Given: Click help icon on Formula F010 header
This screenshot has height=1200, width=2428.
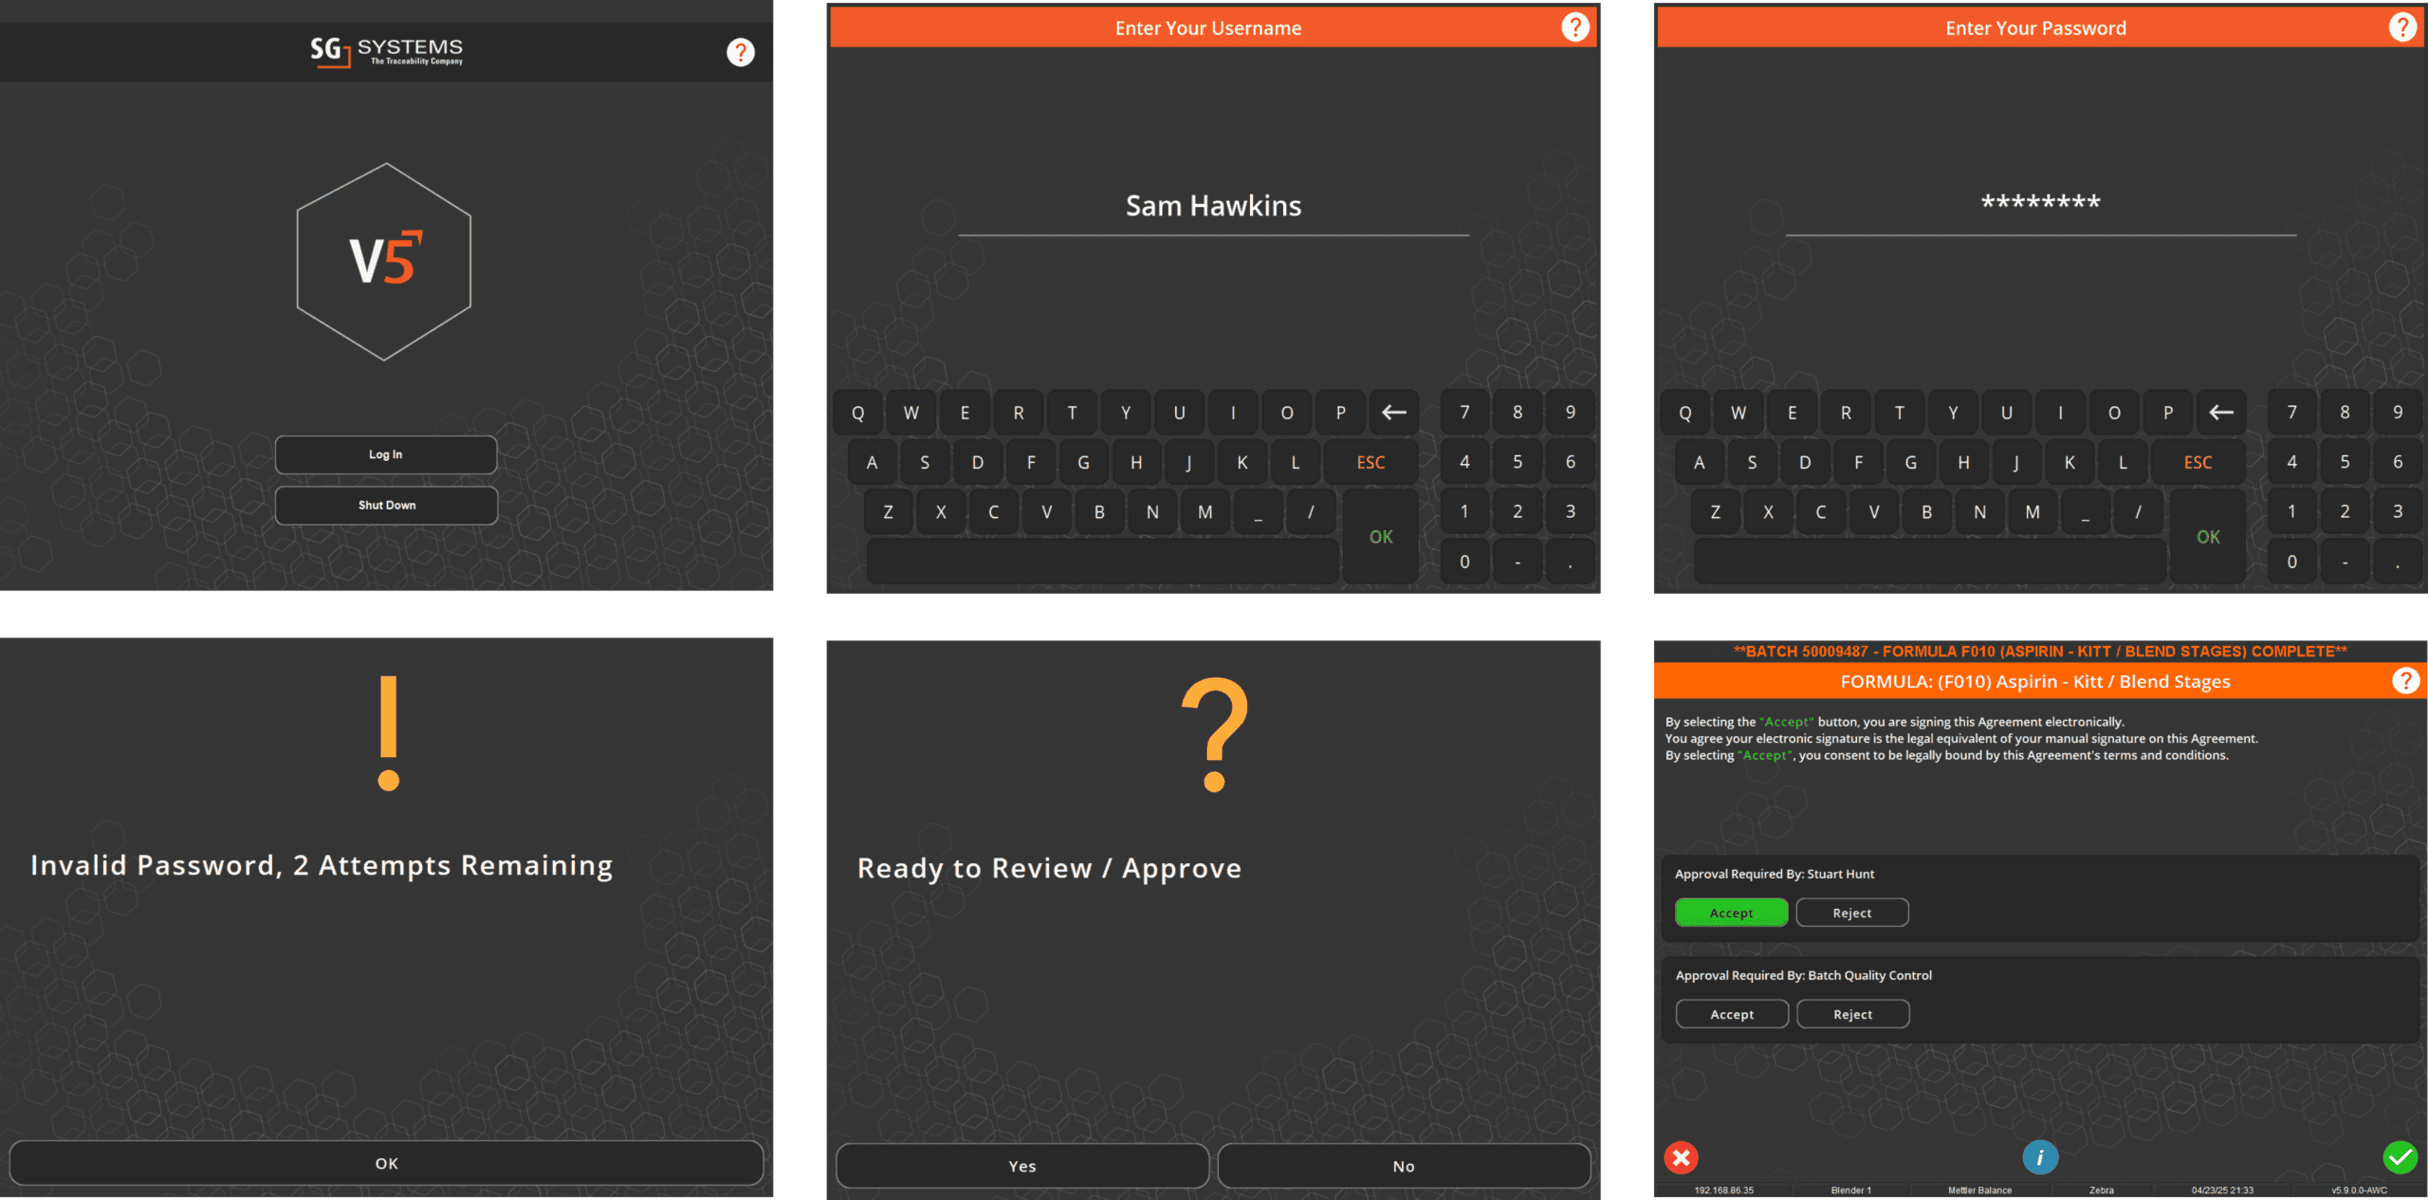Looking at the screenshot, I should 2405,681.
